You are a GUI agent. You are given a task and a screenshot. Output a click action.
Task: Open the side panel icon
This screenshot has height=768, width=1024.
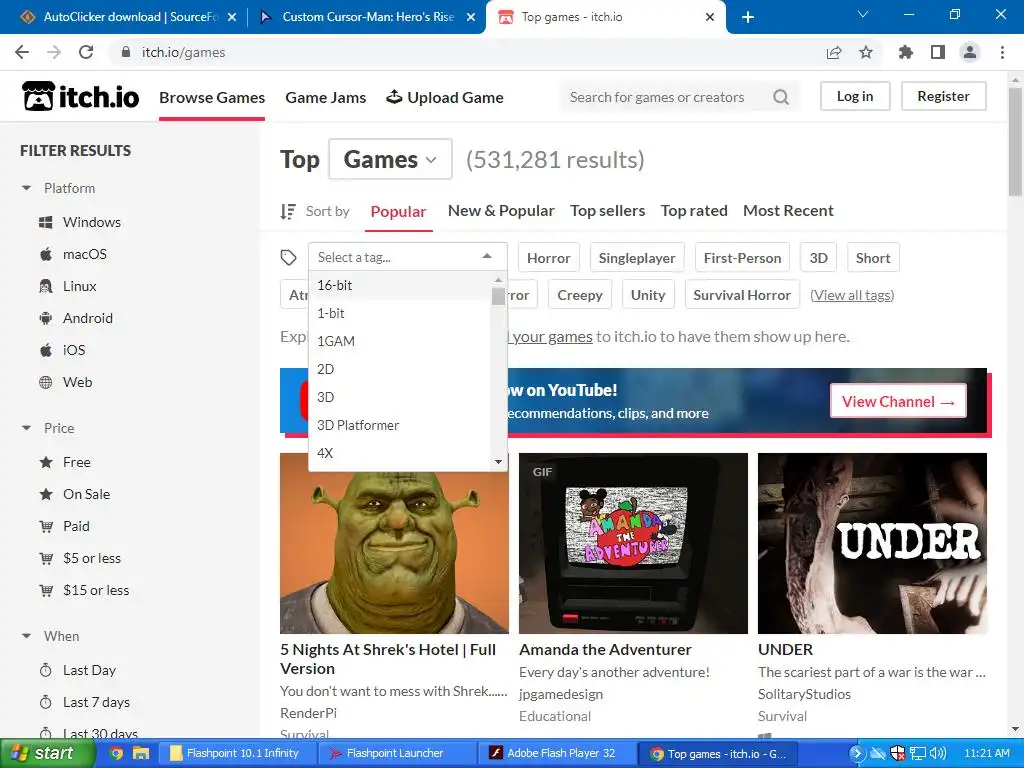click(x=938, y=52)
